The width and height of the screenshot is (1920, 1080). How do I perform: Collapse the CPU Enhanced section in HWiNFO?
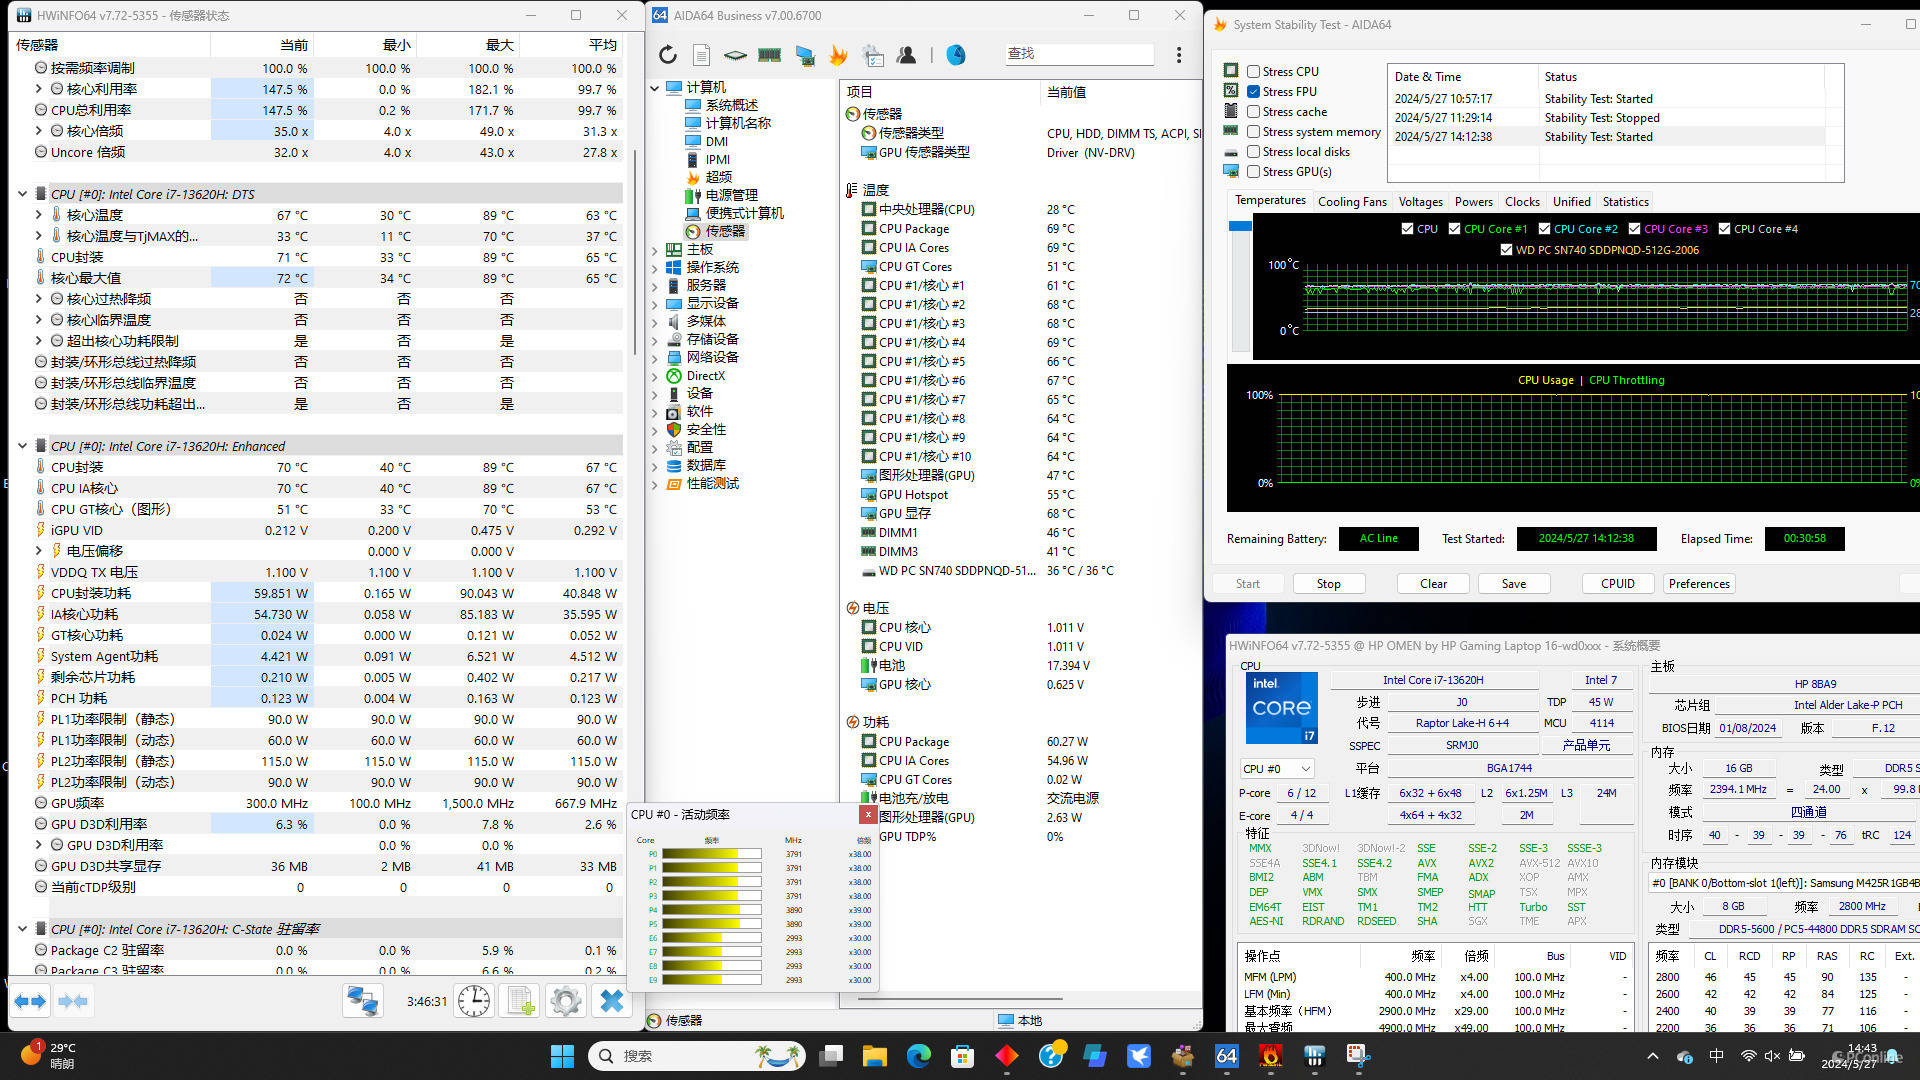click(x=22, y=446)
